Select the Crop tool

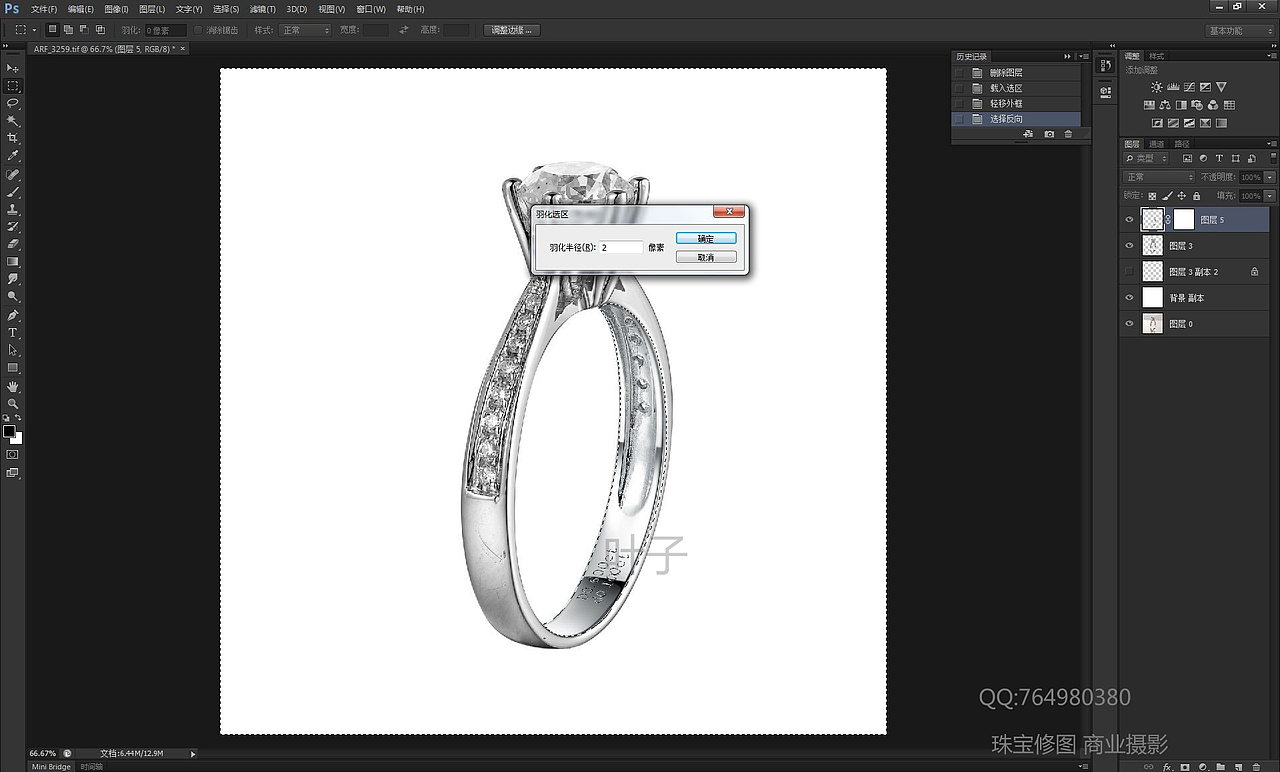(x=13, y=138)
